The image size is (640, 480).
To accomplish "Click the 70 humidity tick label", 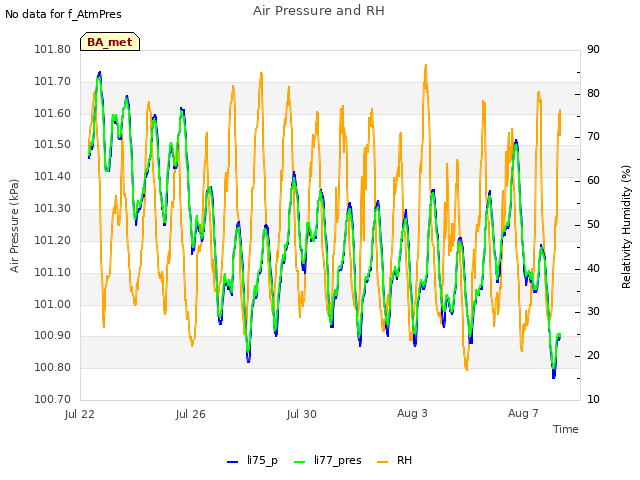I will pyautogui.click(x=593, y=137).
